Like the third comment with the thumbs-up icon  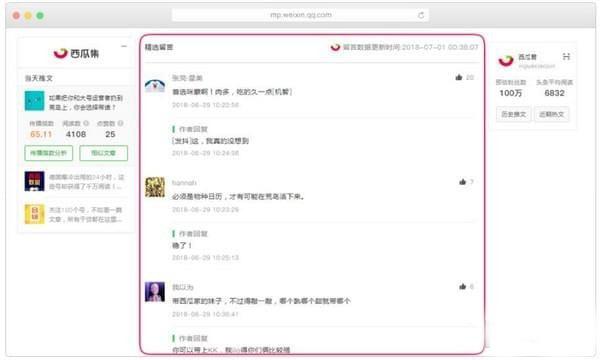(x=463, y=287)
